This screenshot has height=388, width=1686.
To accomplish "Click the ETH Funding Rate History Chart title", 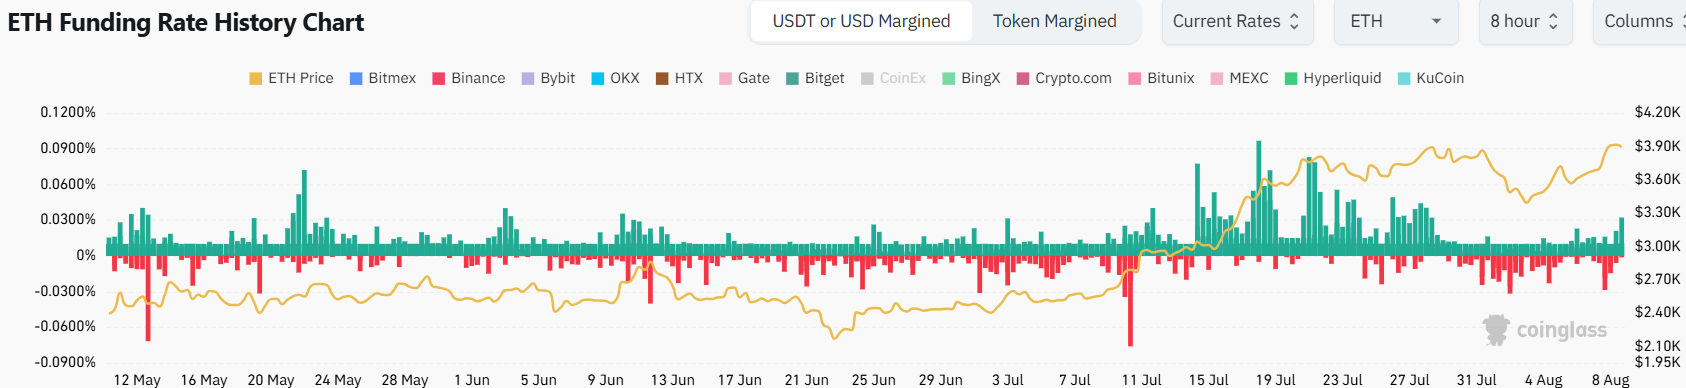I will coord(186,22).
